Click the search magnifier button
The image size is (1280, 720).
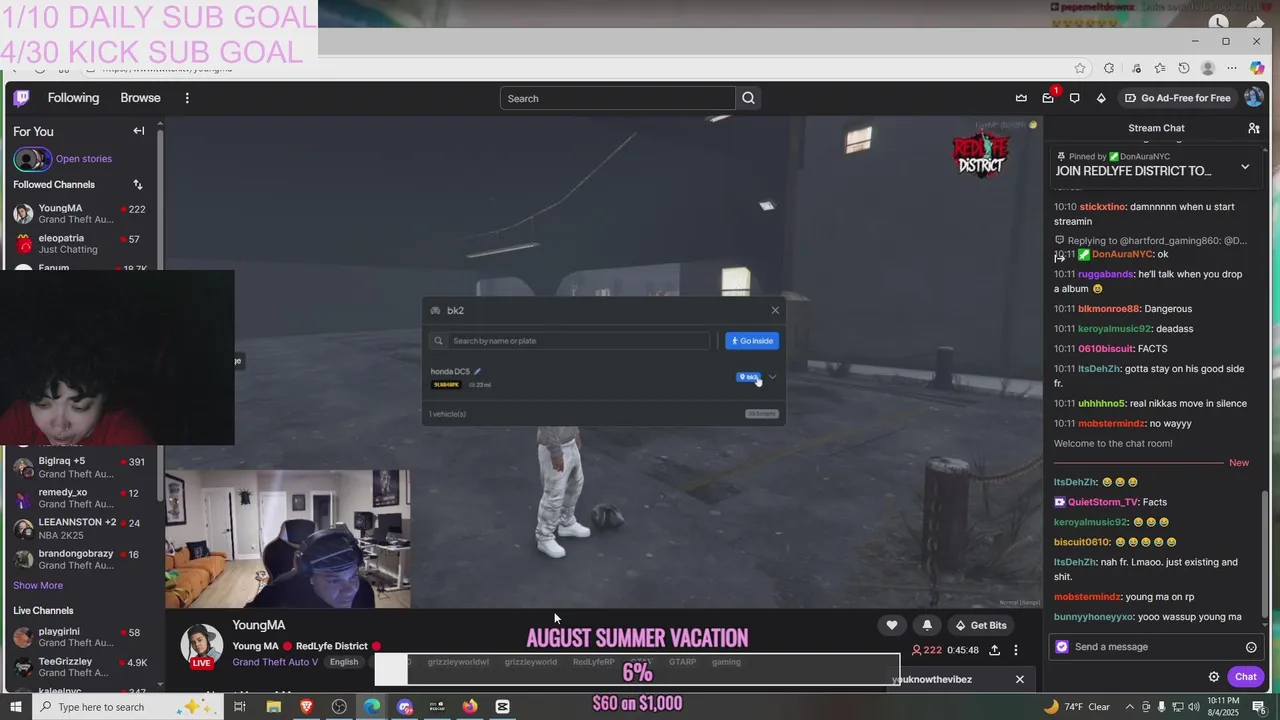coord(748,98)
